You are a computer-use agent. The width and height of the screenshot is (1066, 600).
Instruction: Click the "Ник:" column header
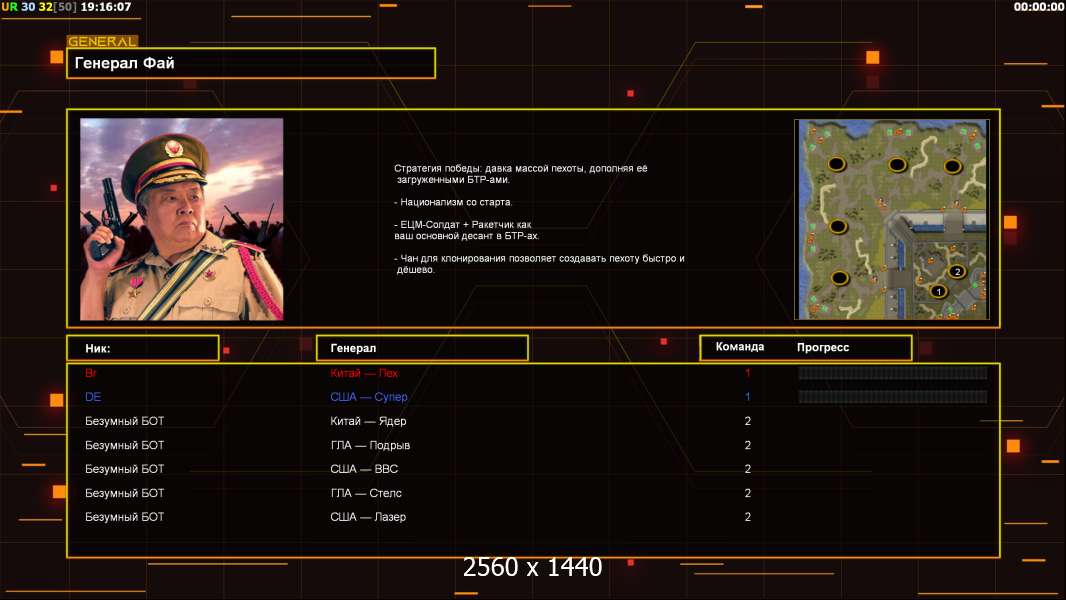[x=143, y=348]
